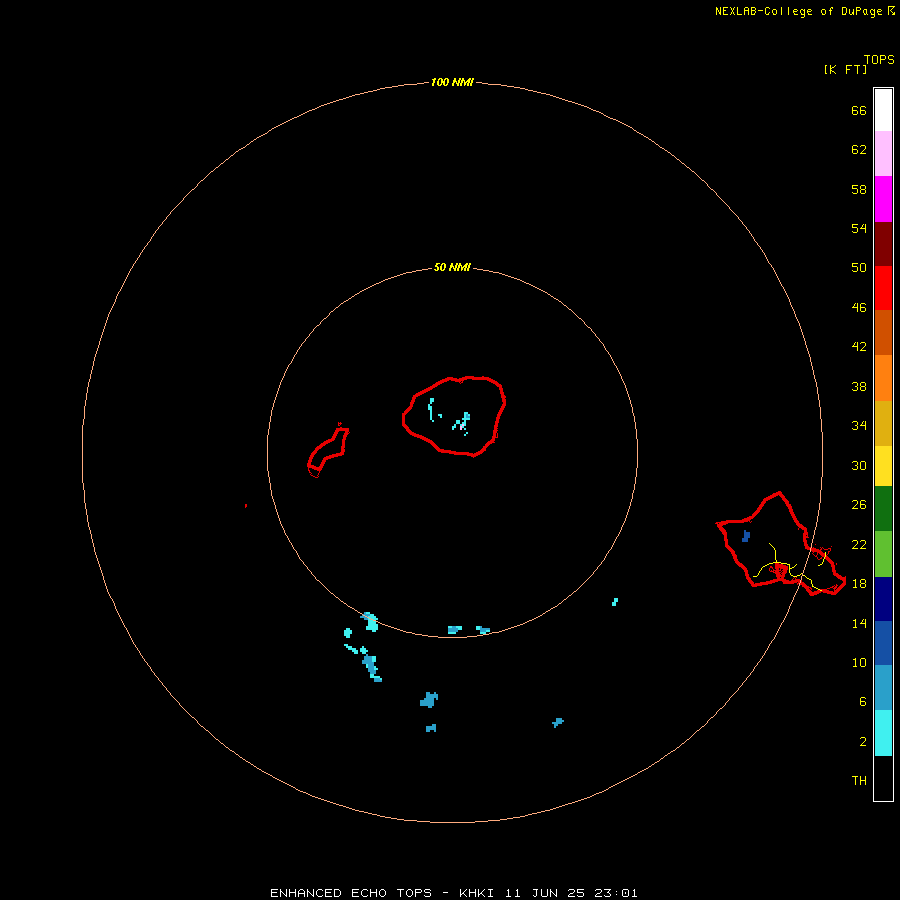Click the 46 legend value
This screenshot has height=900, width=900.
coord(859,308)
